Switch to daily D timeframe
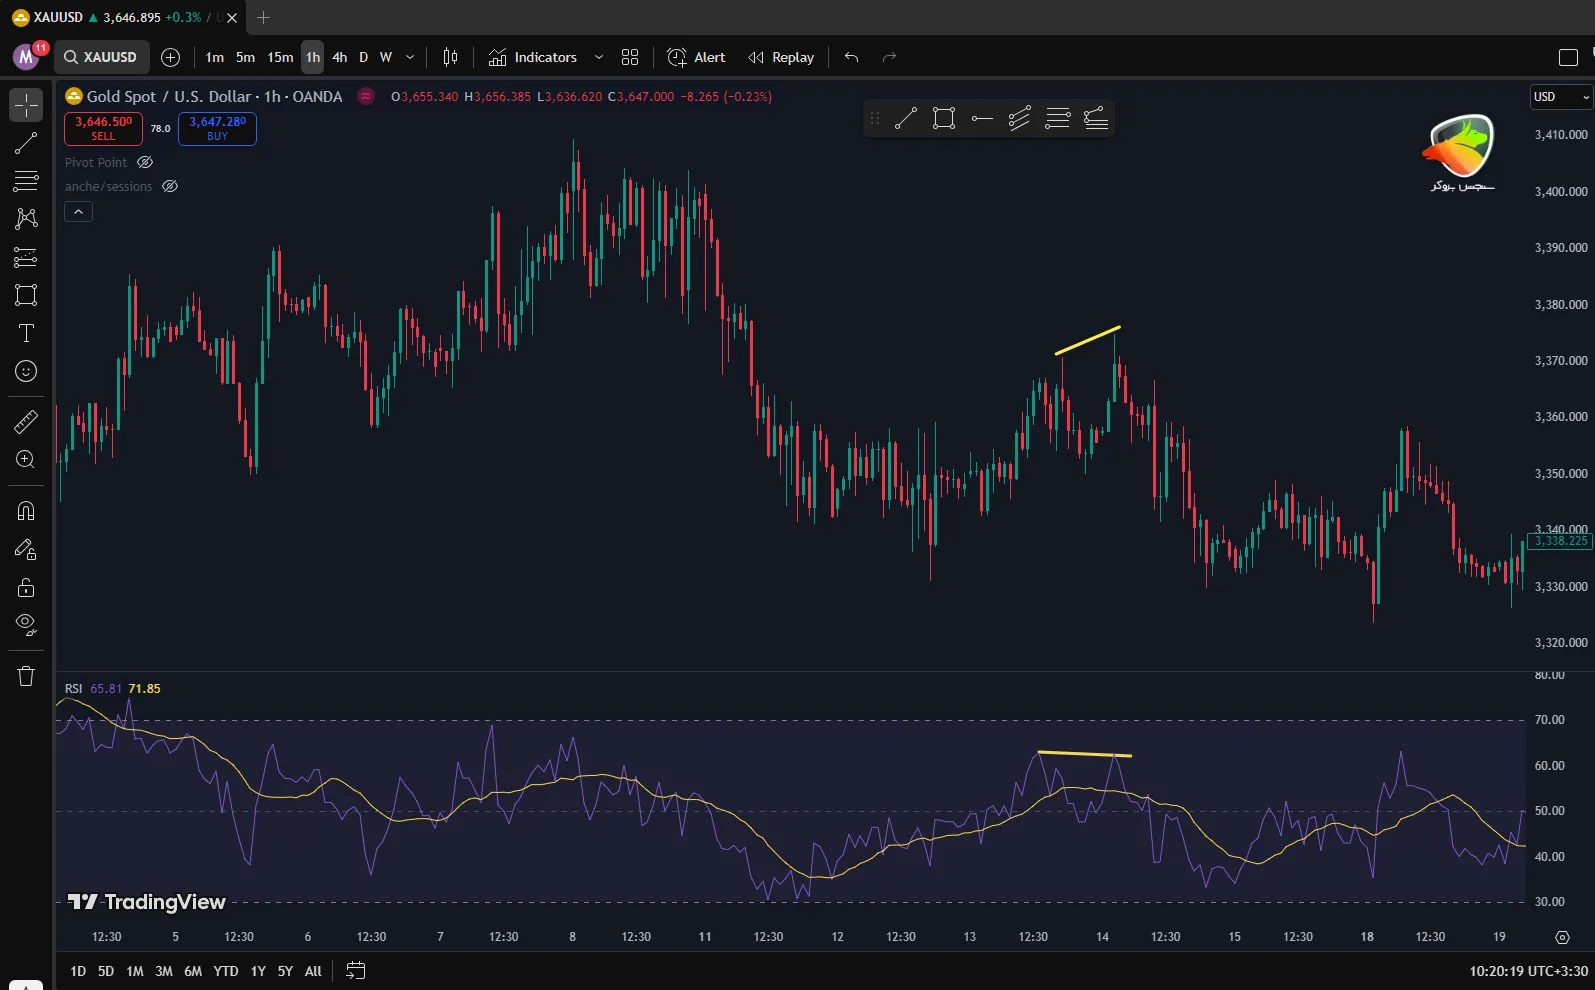 (364, 57)
